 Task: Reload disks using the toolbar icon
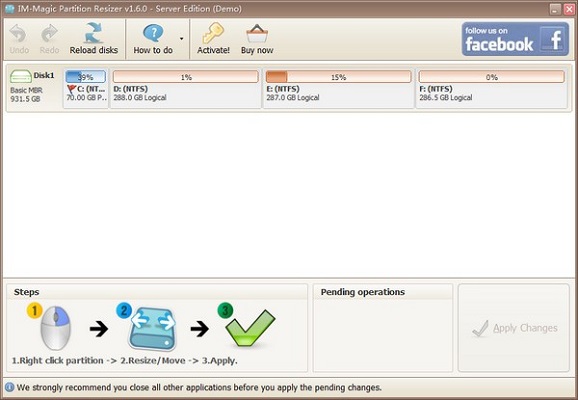[x=94, y=33]
